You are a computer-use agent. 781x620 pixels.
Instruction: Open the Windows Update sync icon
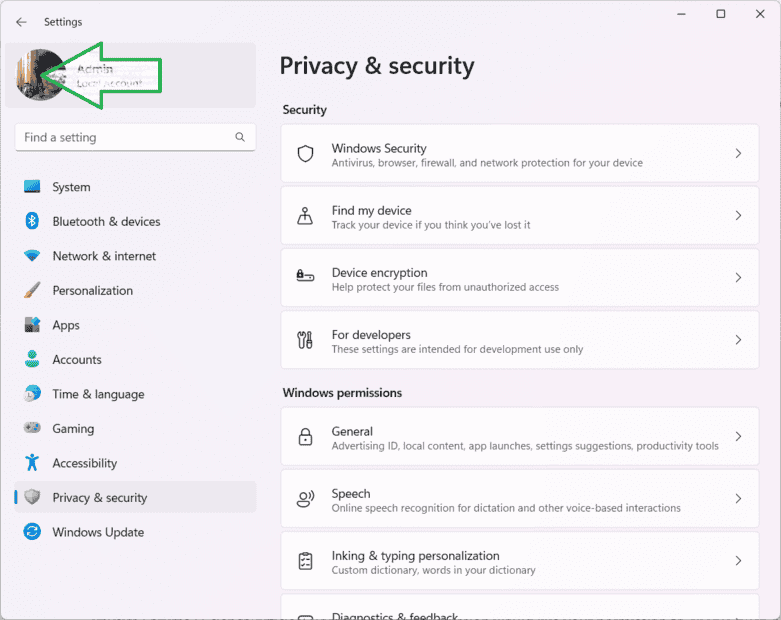coord(32,532)
